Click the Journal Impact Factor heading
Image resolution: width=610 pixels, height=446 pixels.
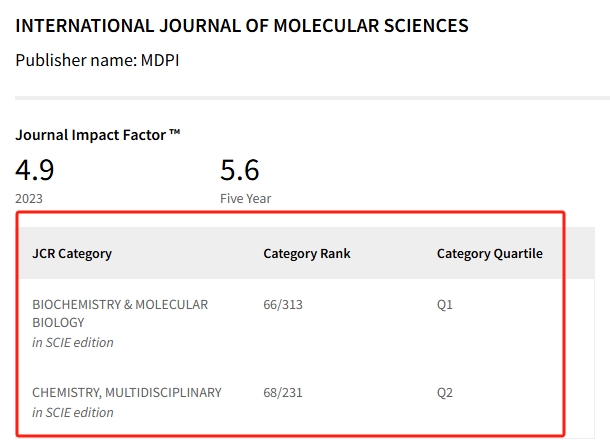click(x=98, y=135)
